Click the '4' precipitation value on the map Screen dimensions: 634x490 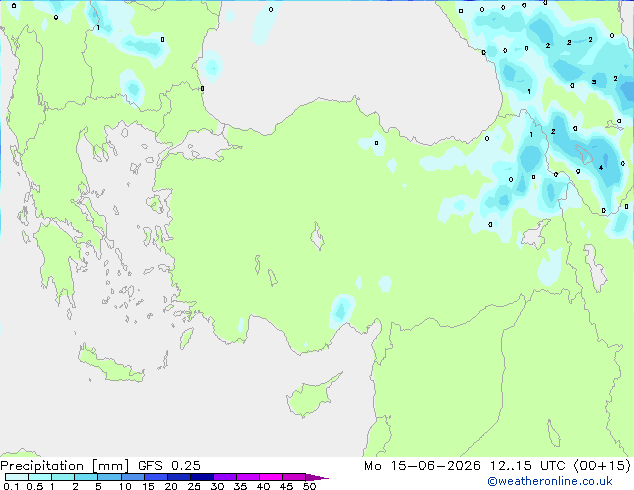[601, 167]
